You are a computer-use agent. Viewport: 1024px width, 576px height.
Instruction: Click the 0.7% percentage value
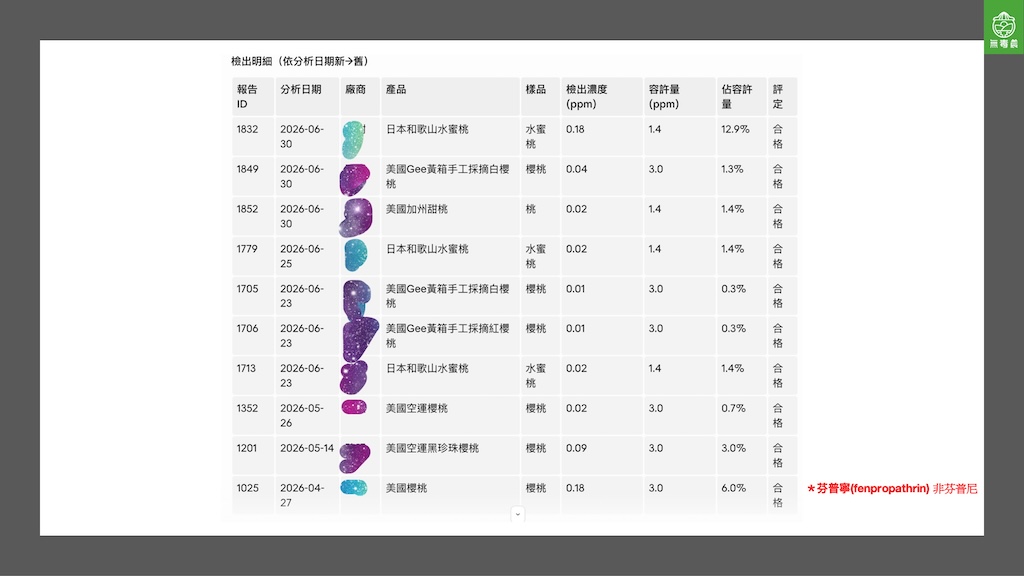click(733, 408)
